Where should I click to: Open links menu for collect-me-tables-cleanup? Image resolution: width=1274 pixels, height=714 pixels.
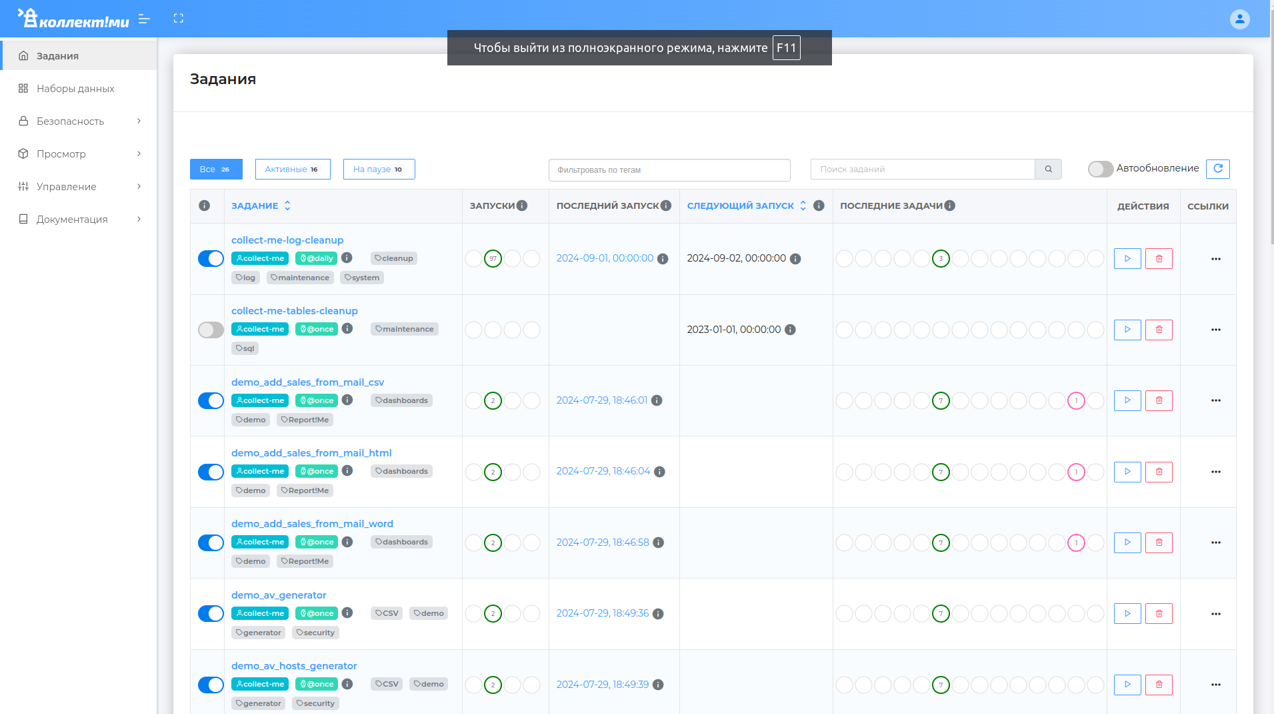pos(1216,330)
